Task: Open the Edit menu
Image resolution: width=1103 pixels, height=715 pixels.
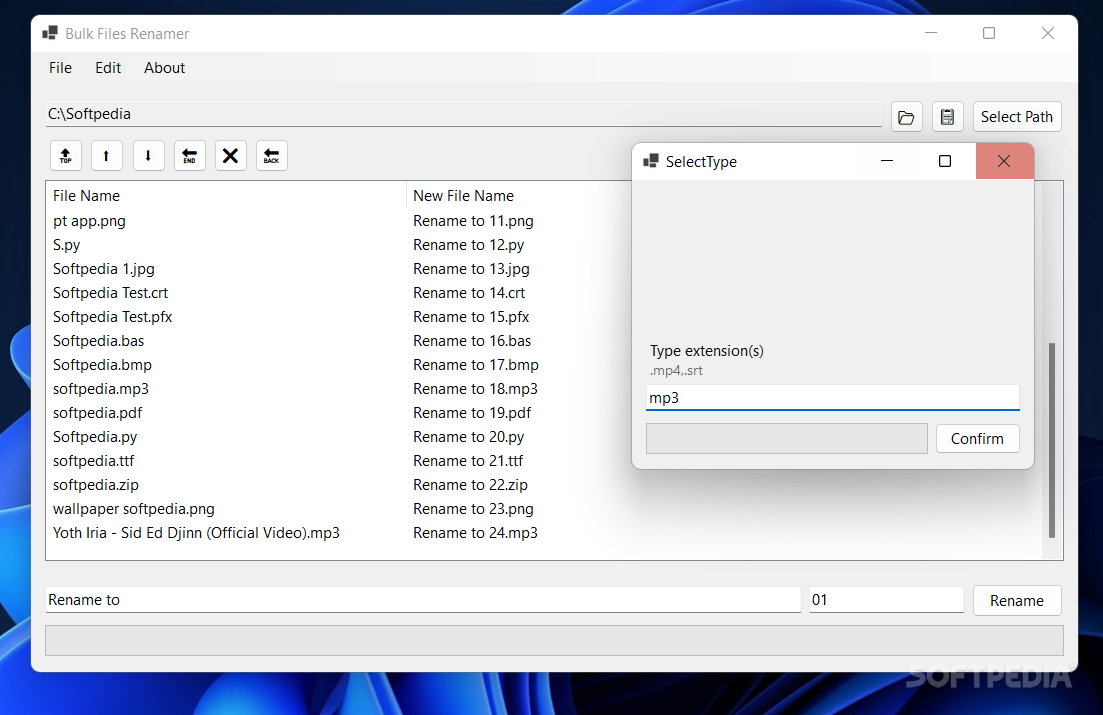Action: (108, 68)
